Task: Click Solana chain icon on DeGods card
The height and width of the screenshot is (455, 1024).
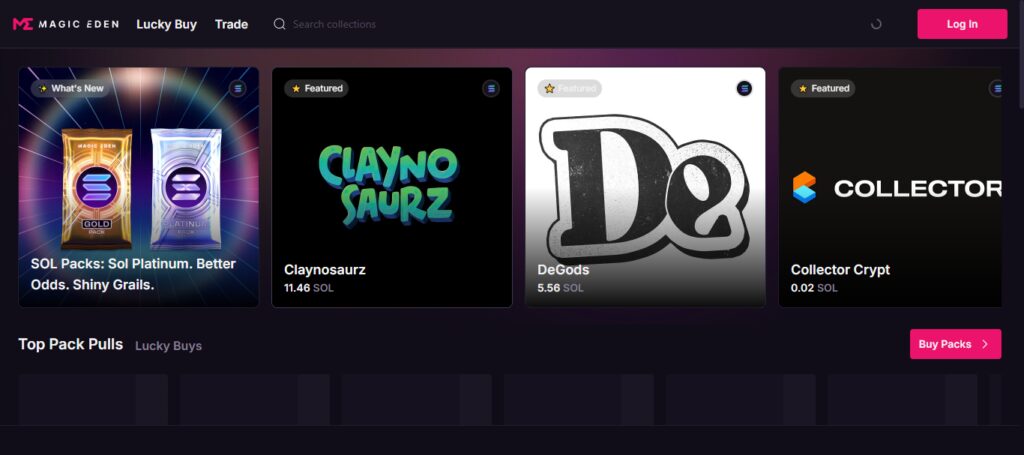Action: coord(744,88)
